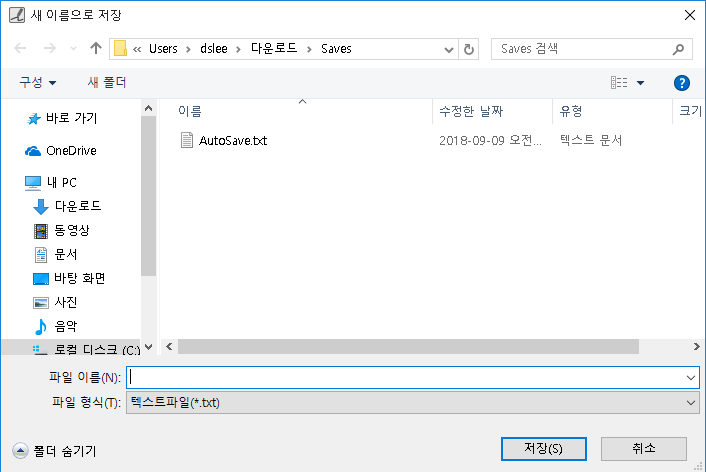Click the 2018-09-09 modified date cell
The width and height of the screenshot is (706, 472).
coord(490,141)
